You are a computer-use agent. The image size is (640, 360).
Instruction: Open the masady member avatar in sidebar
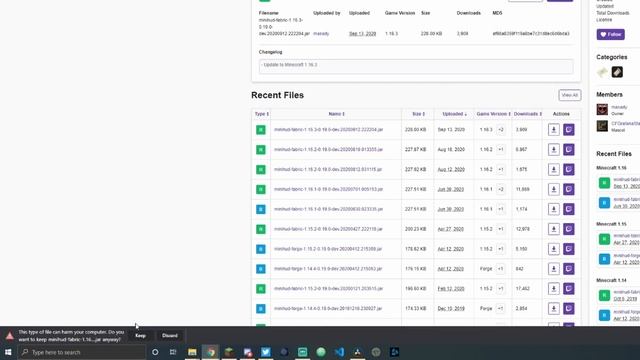pyautogui.click(x=602, y=109)
